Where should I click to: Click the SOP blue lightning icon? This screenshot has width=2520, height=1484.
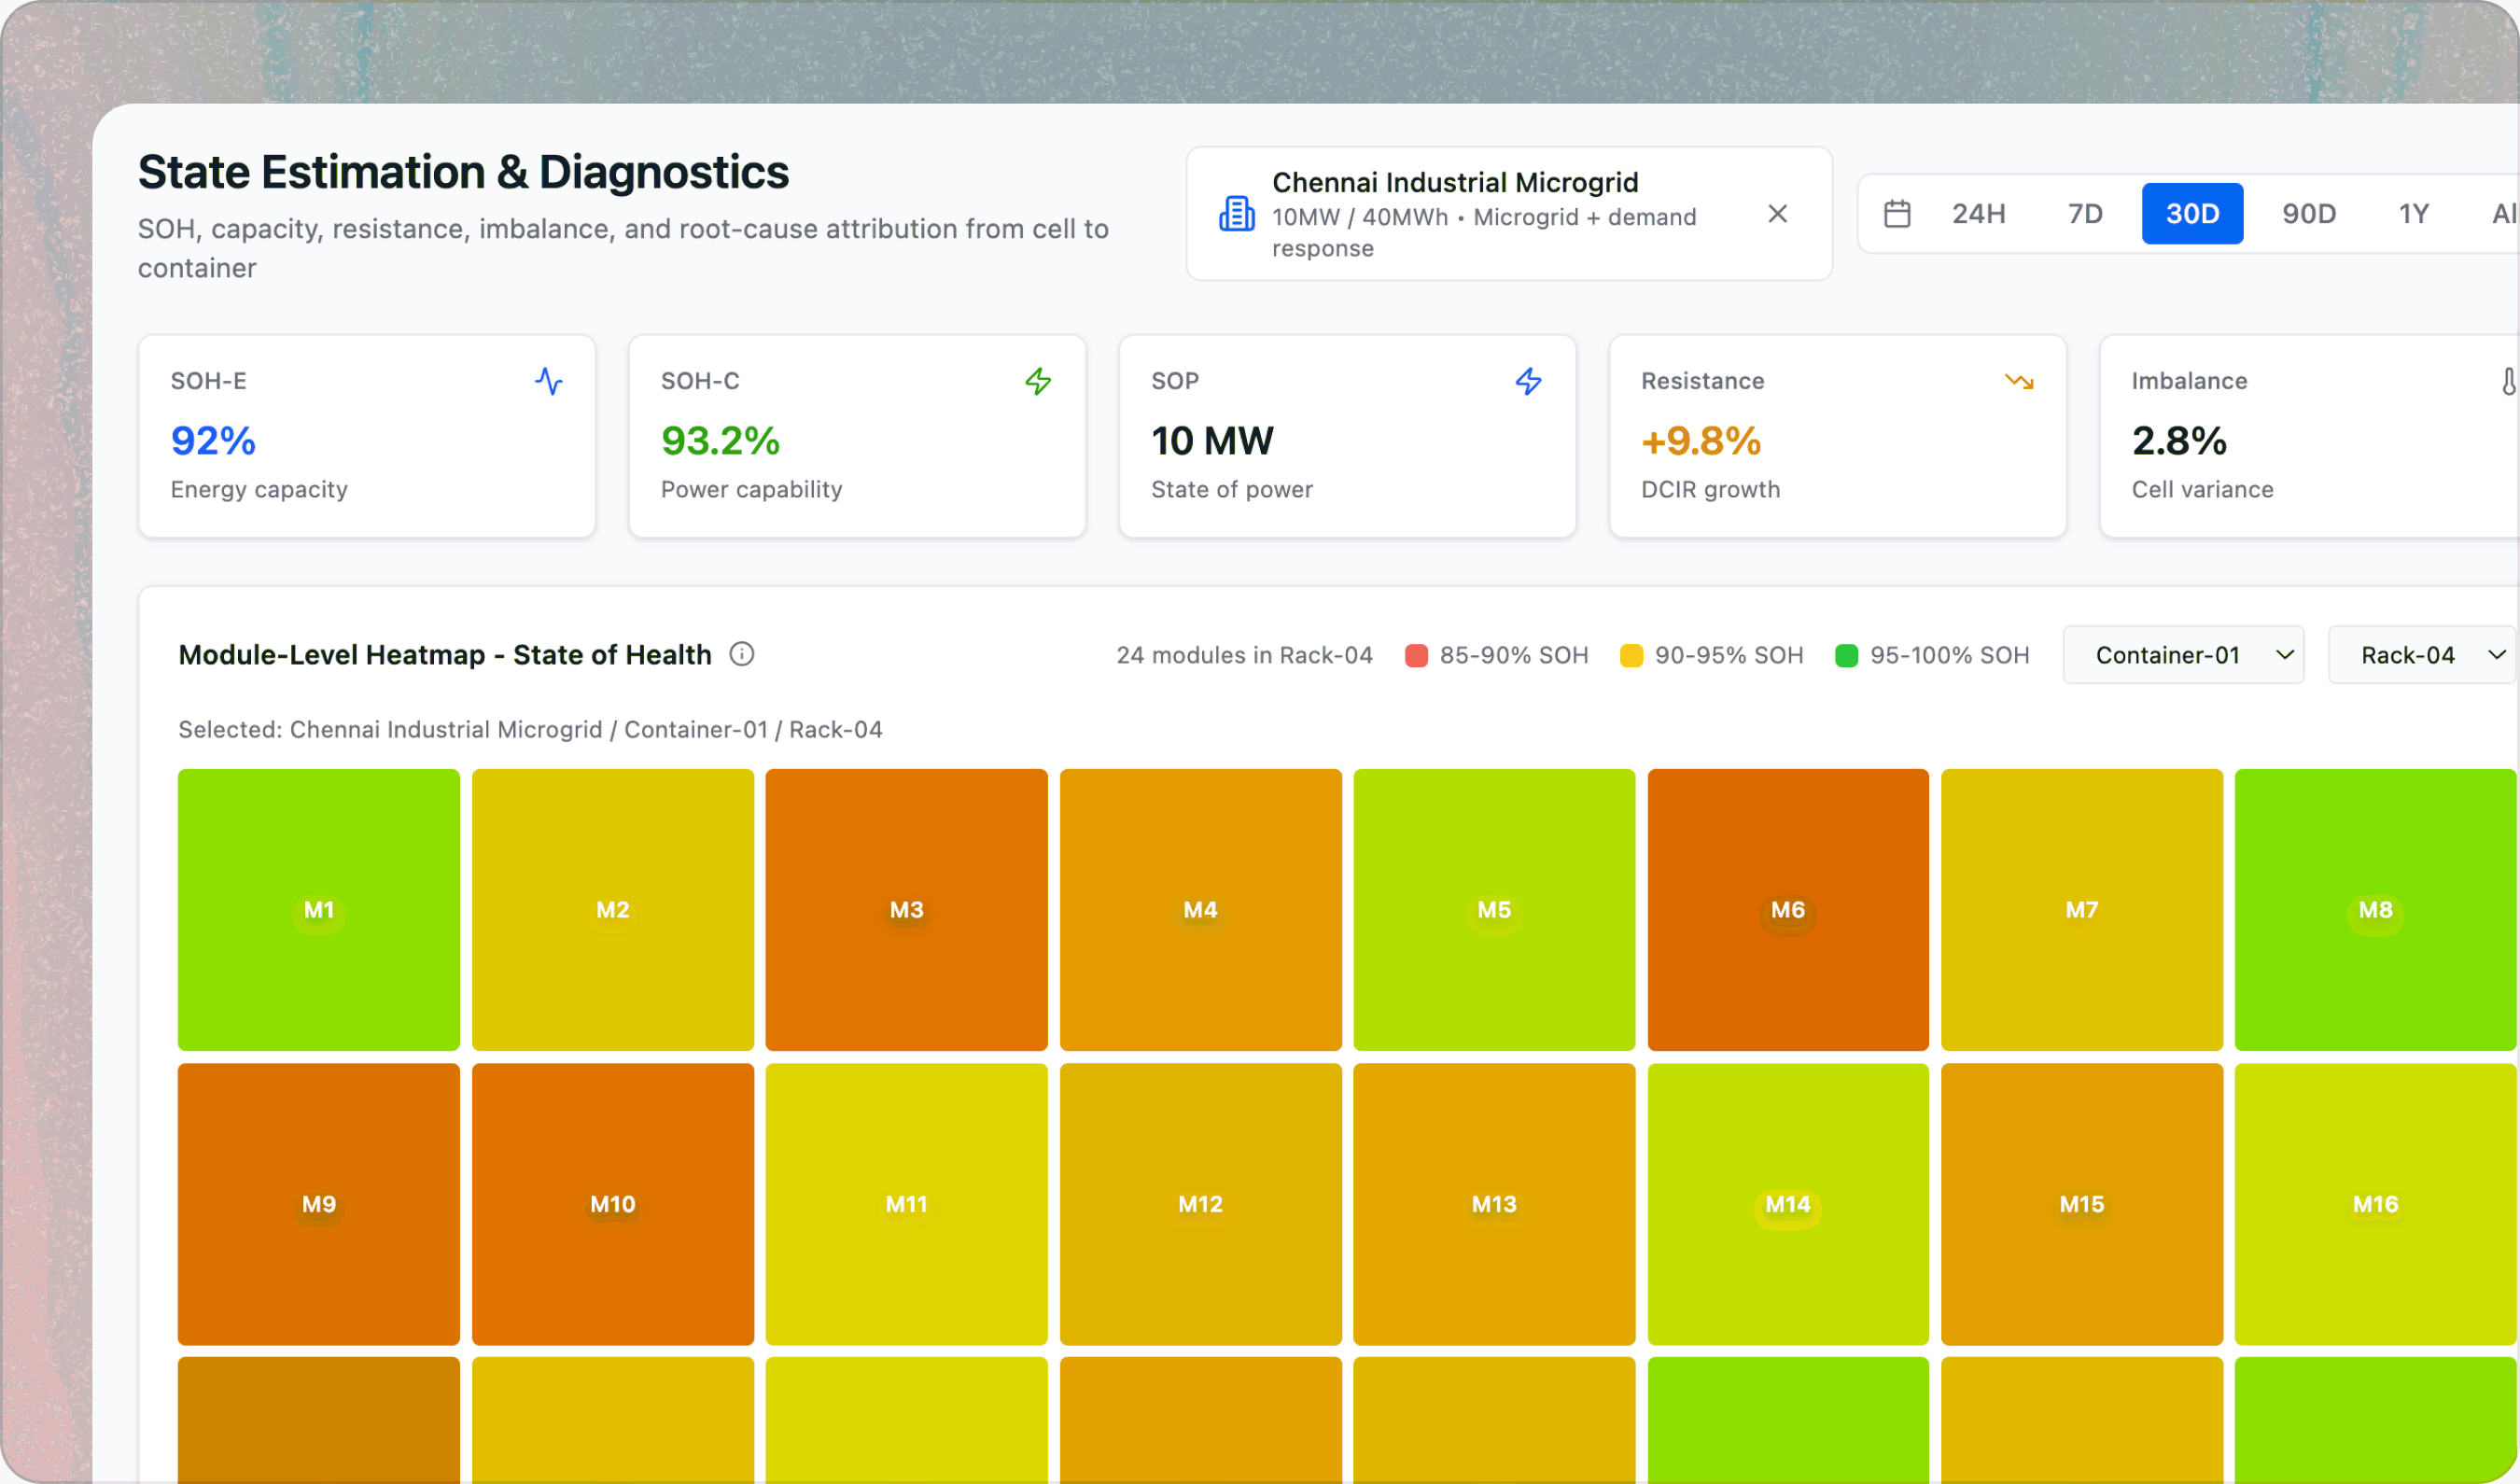click(1528, 381)
